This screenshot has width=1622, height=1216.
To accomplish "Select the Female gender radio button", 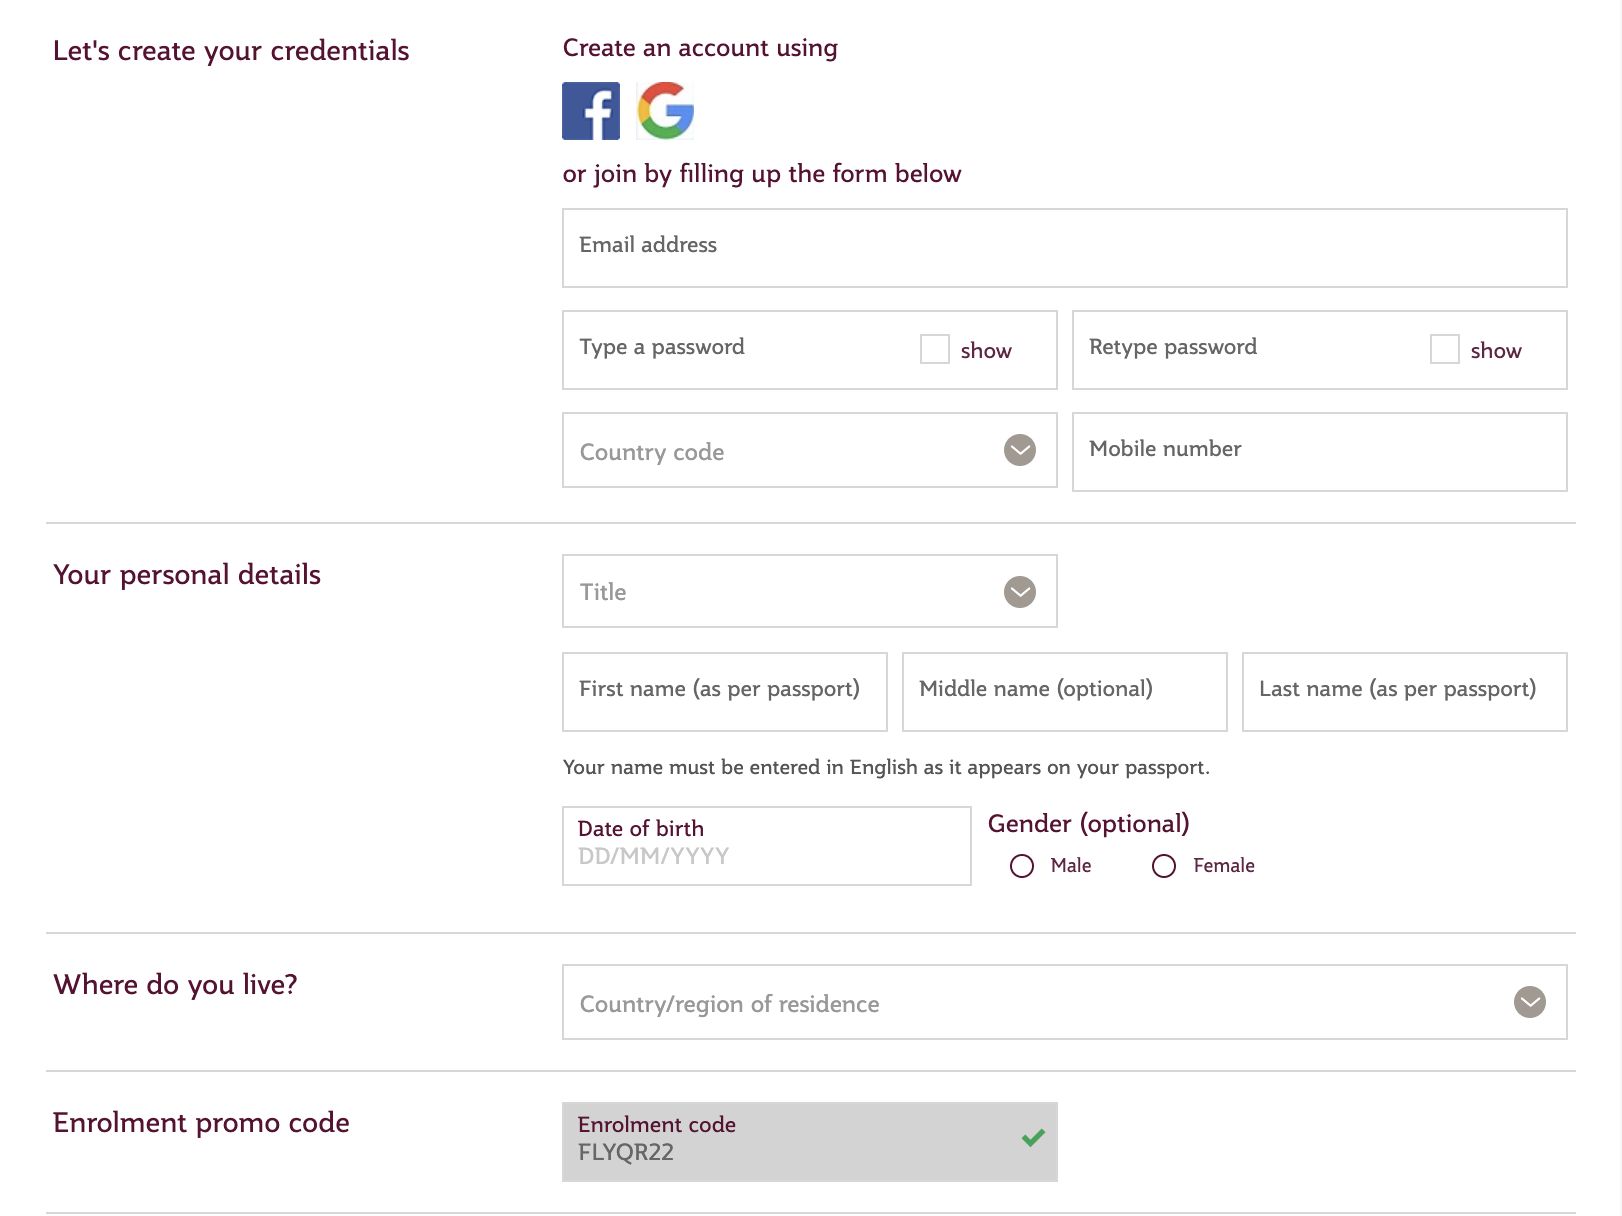I will click(1164, 866).
